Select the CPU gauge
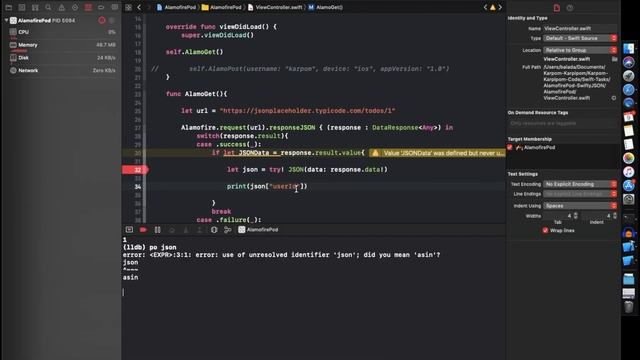Screen dimensions: 640x360 tap(62, 32)
